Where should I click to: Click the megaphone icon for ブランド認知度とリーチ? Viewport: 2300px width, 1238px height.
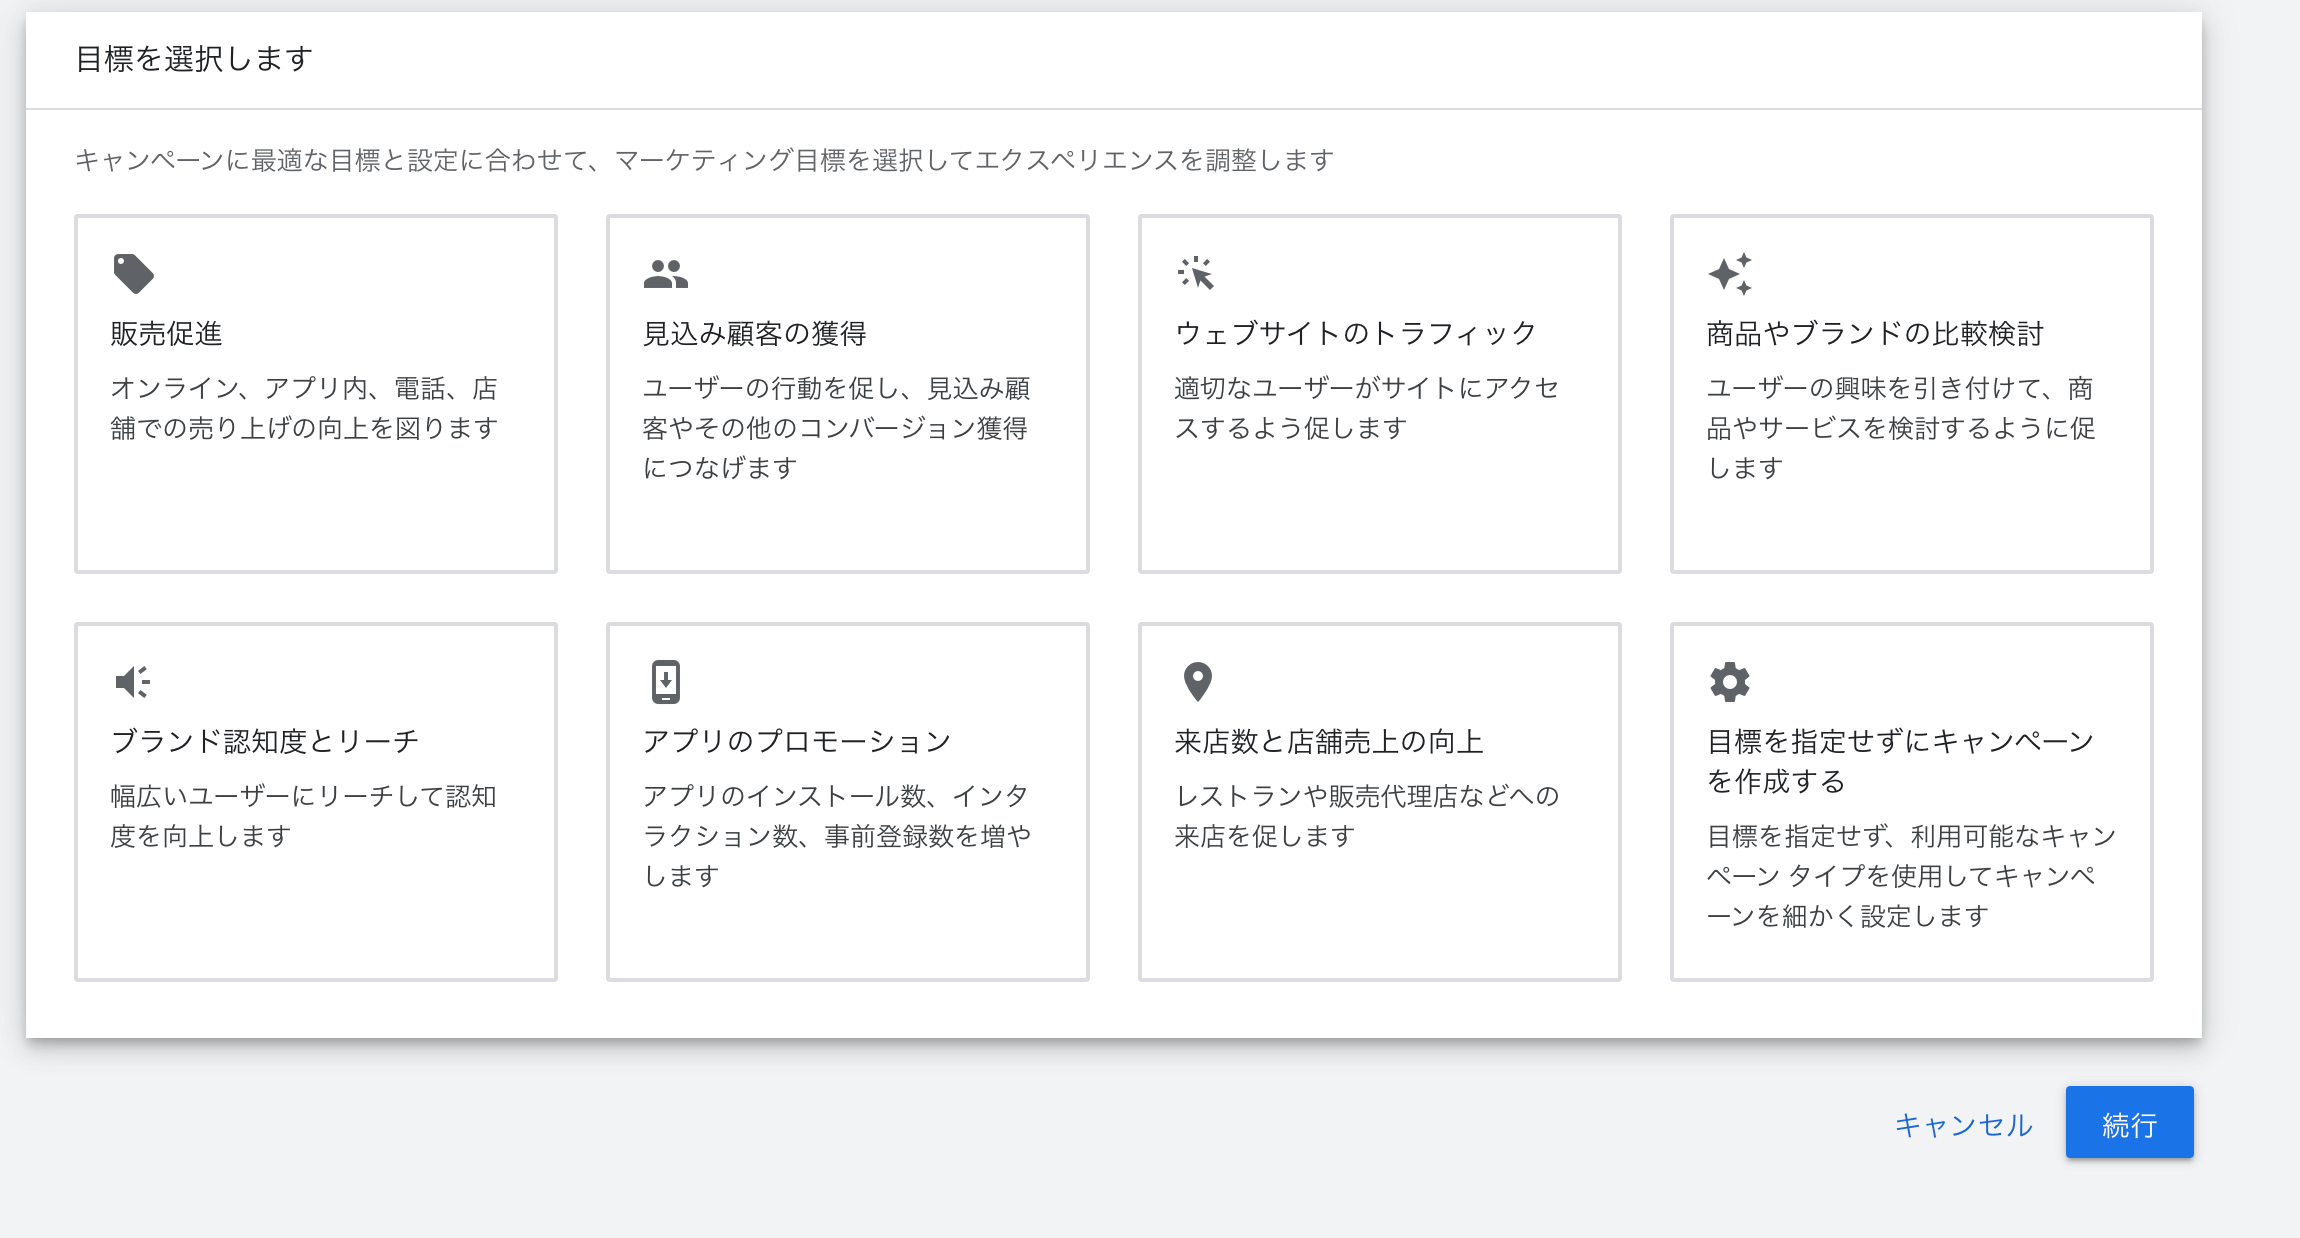pyautogui.click(x=132, y=681)
